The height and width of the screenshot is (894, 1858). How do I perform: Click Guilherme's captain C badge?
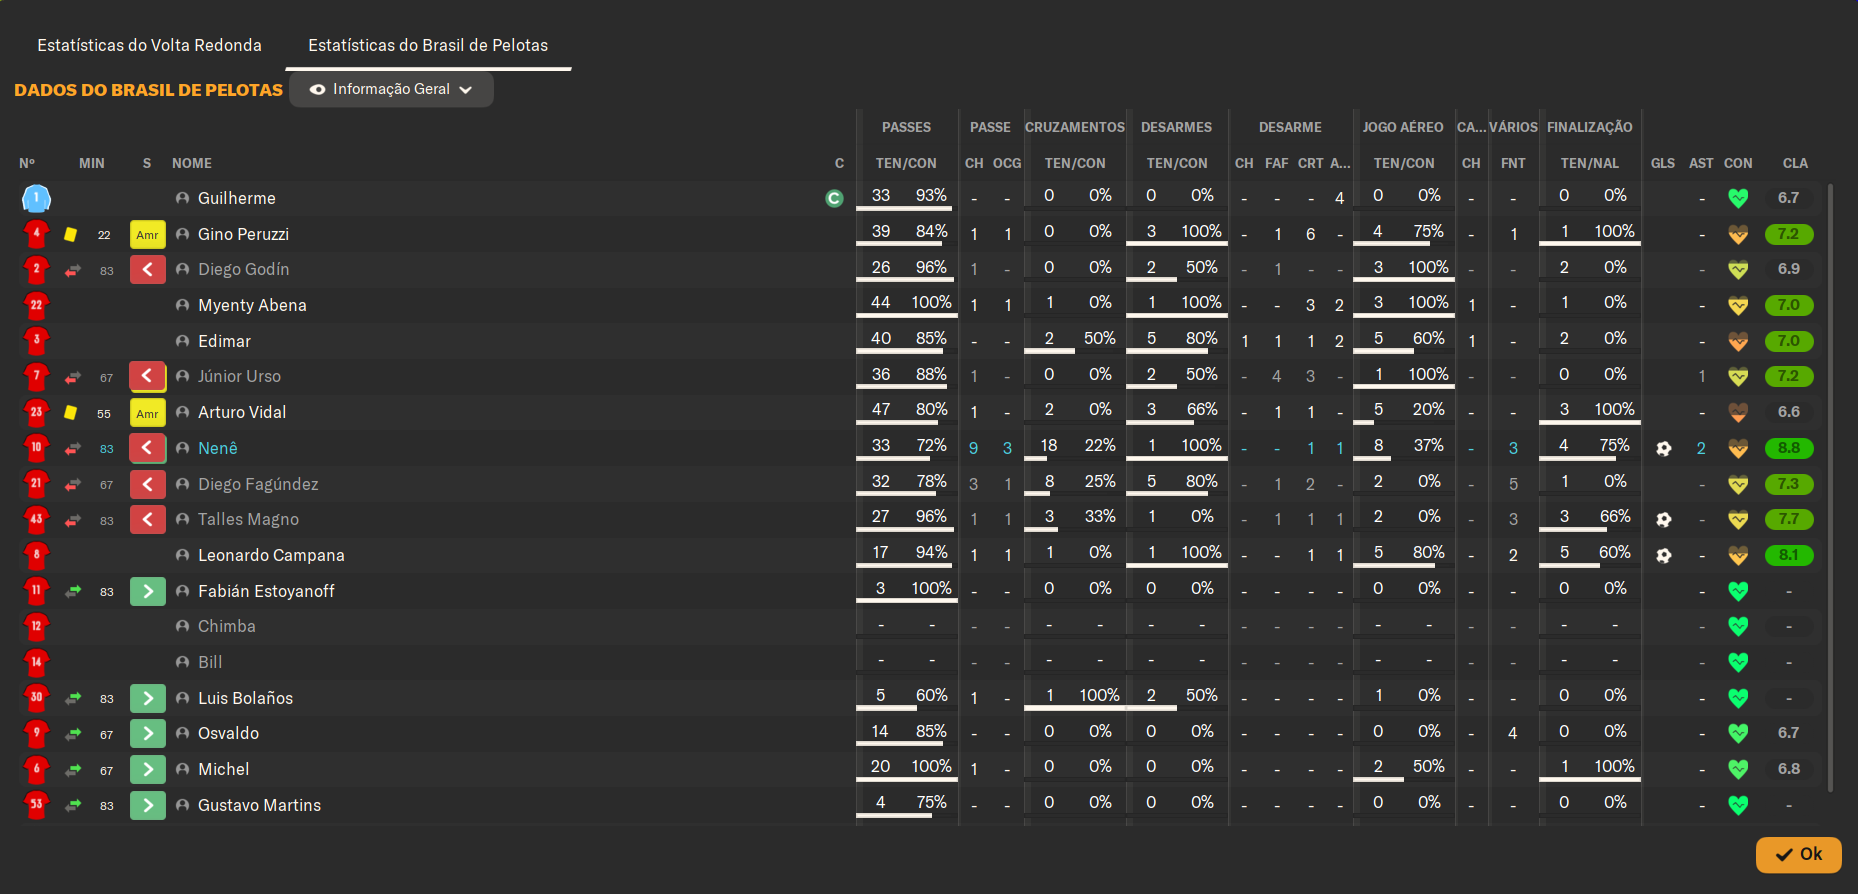click(x=834, y=198)
